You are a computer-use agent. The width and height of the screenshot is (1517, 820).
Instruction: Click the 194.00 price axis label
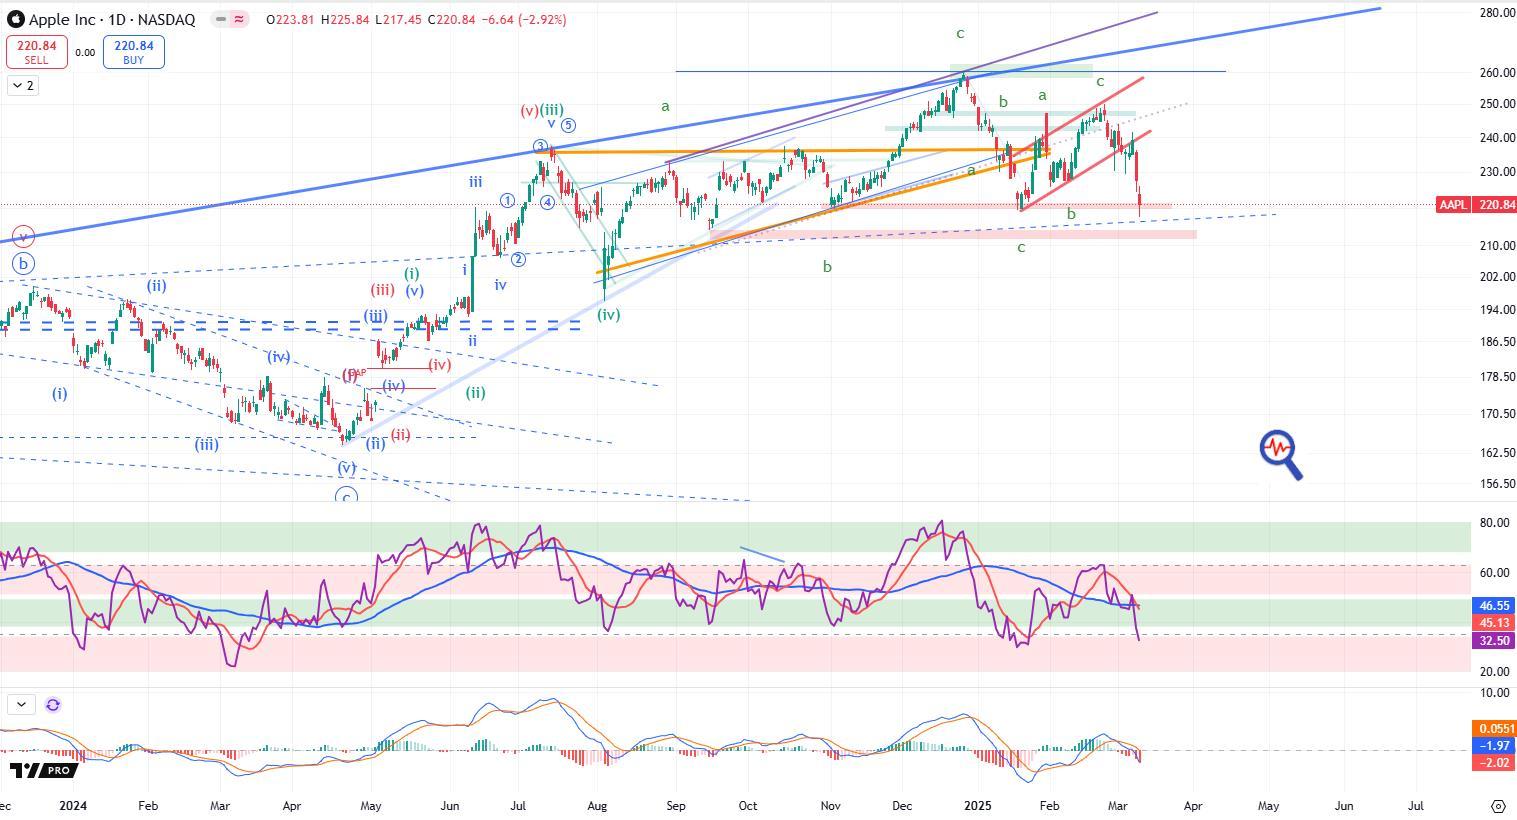[1497, 310]
